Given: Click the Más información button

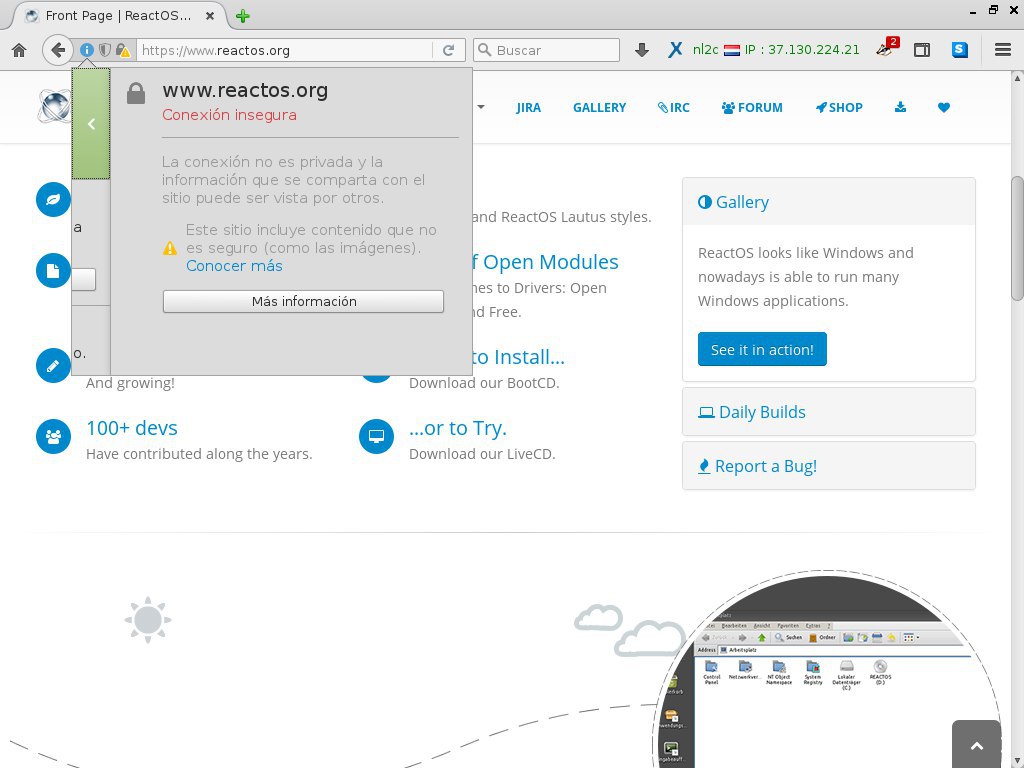Looking at the screenshot, I should [x=304, y=302].
